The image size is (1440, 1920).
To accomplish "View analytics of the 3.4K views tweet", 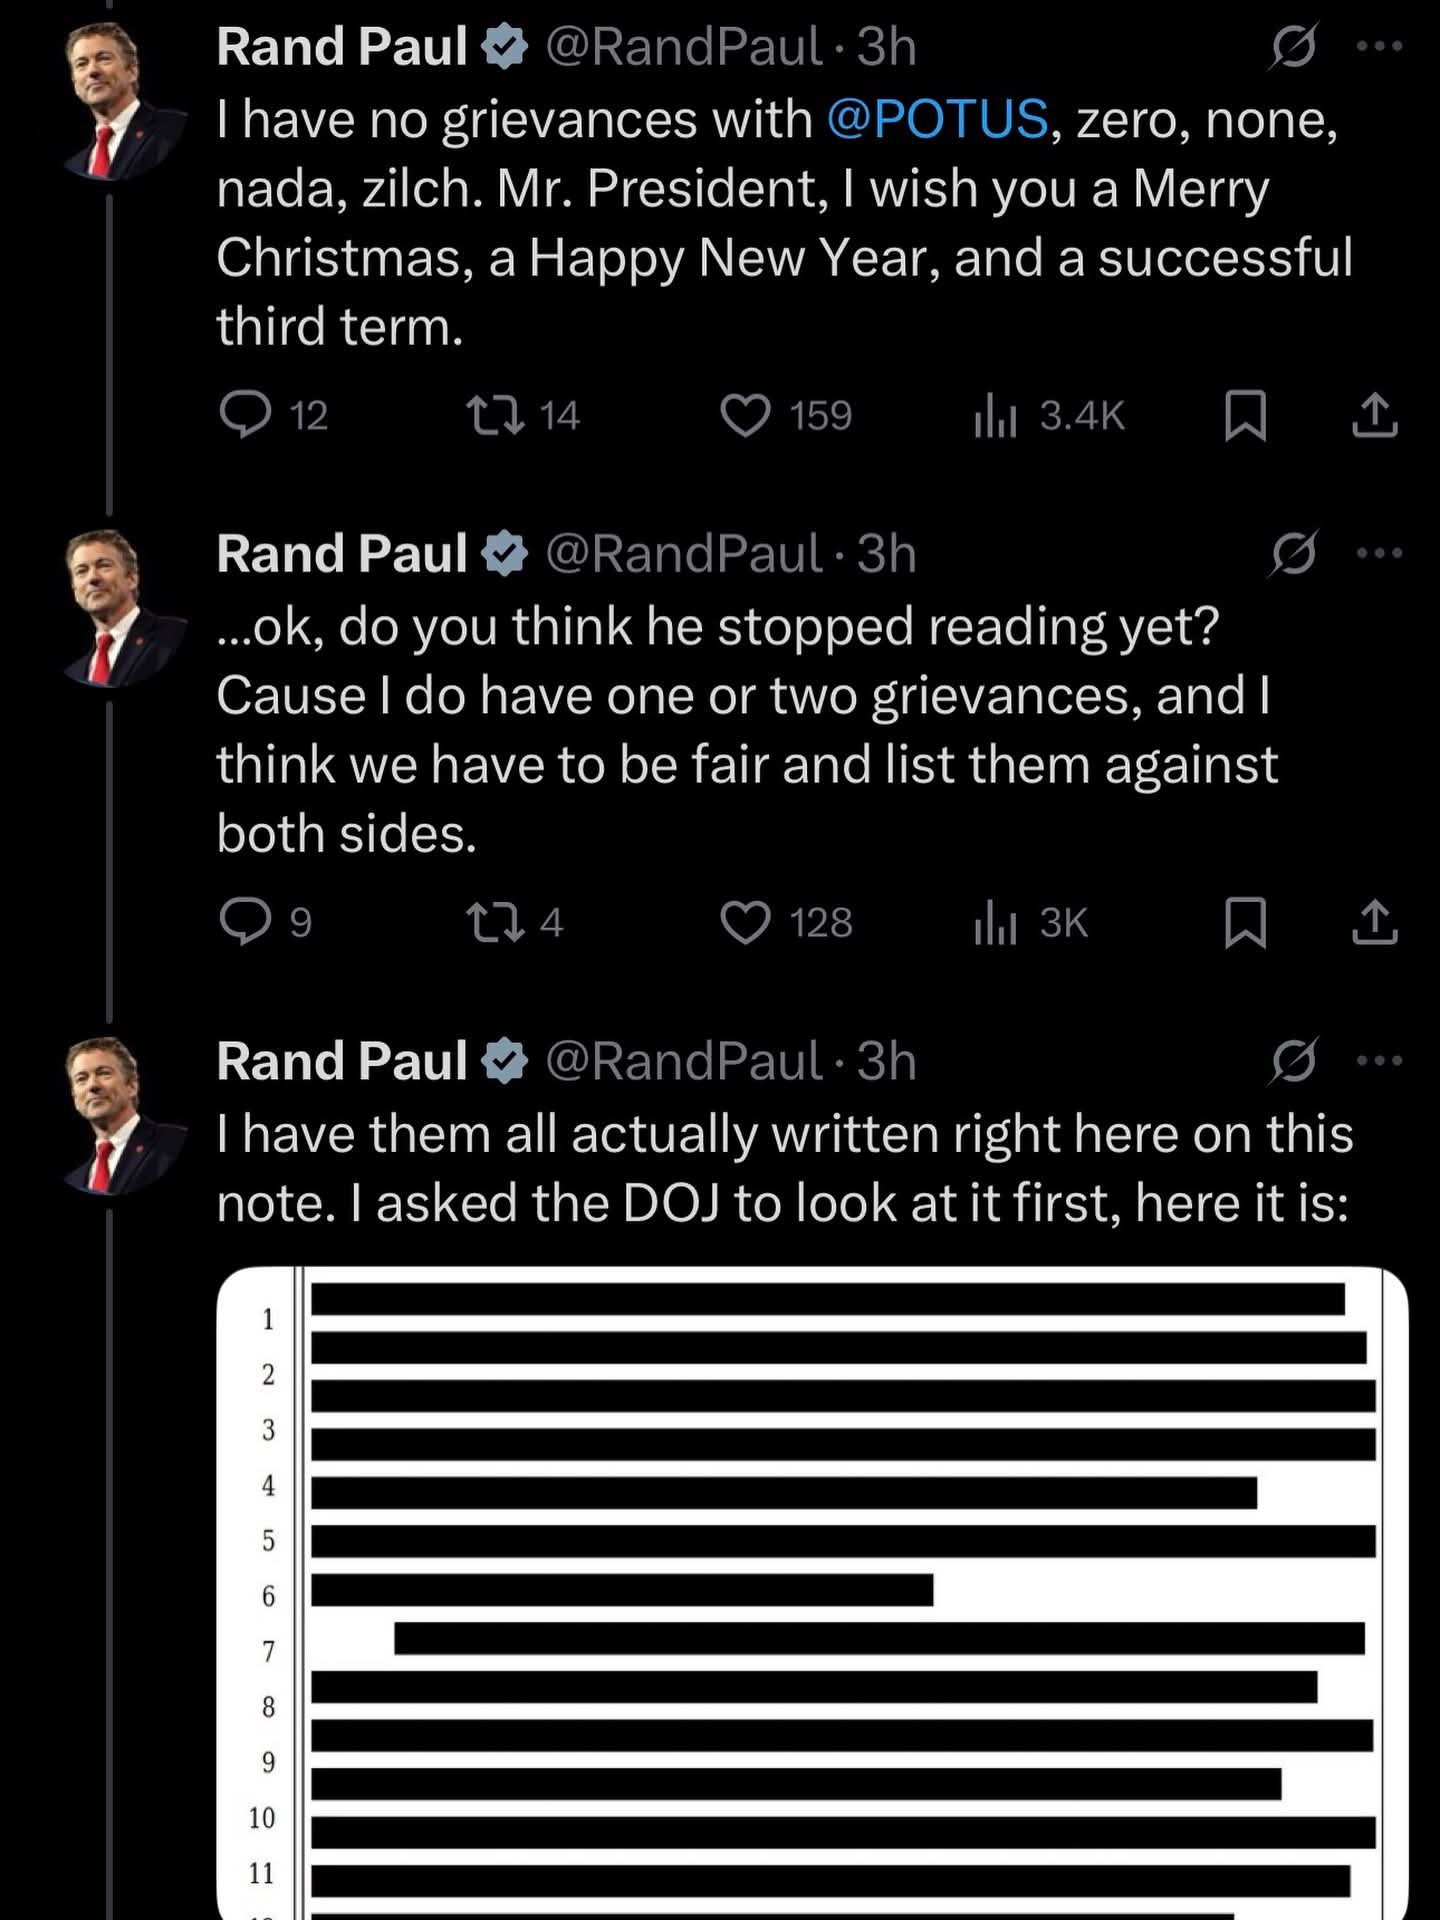I will (x=996, y=415).
